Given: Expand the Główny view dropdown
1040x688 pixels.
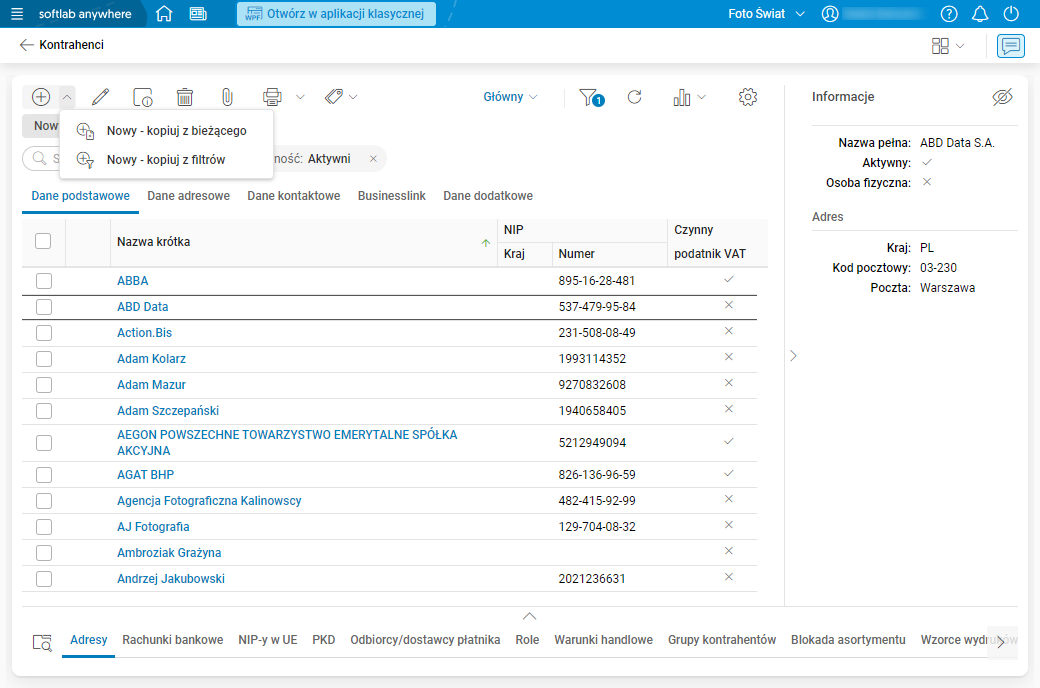Looking at the screenshot, I should click(510, 97).
